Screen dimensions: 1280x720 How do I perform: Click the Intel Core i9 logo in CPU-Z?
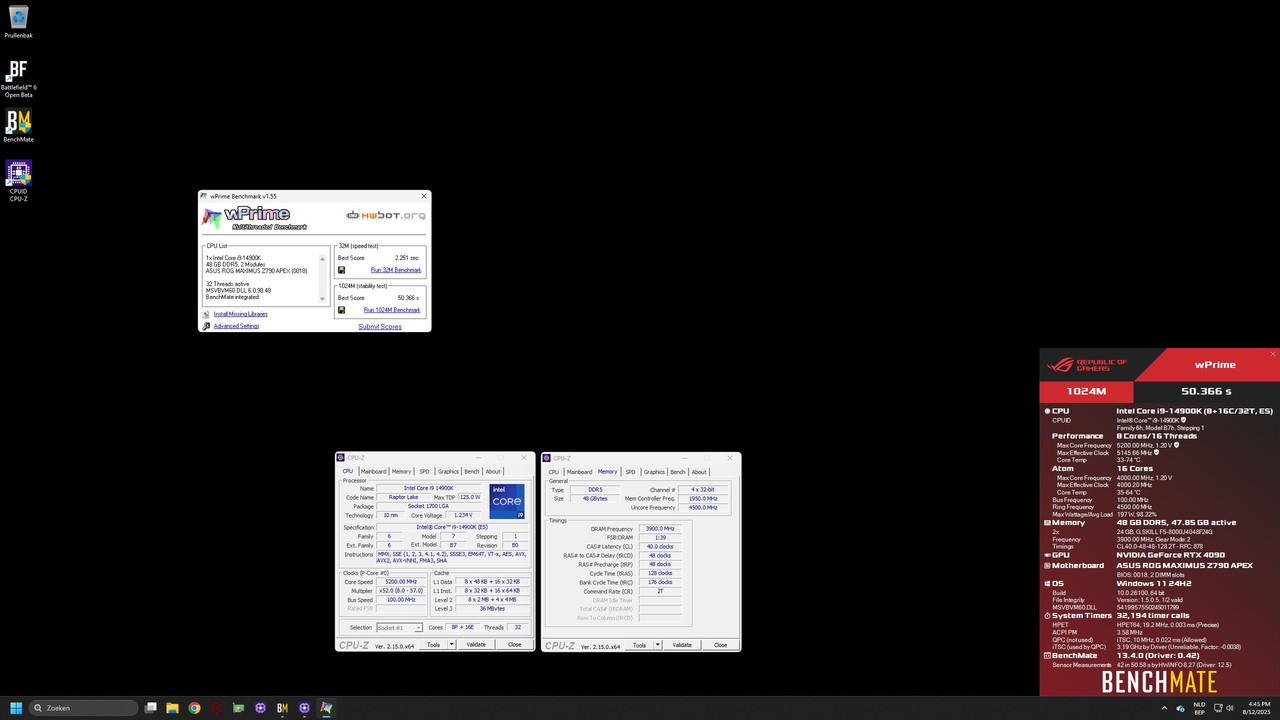(x=507, y=502)
